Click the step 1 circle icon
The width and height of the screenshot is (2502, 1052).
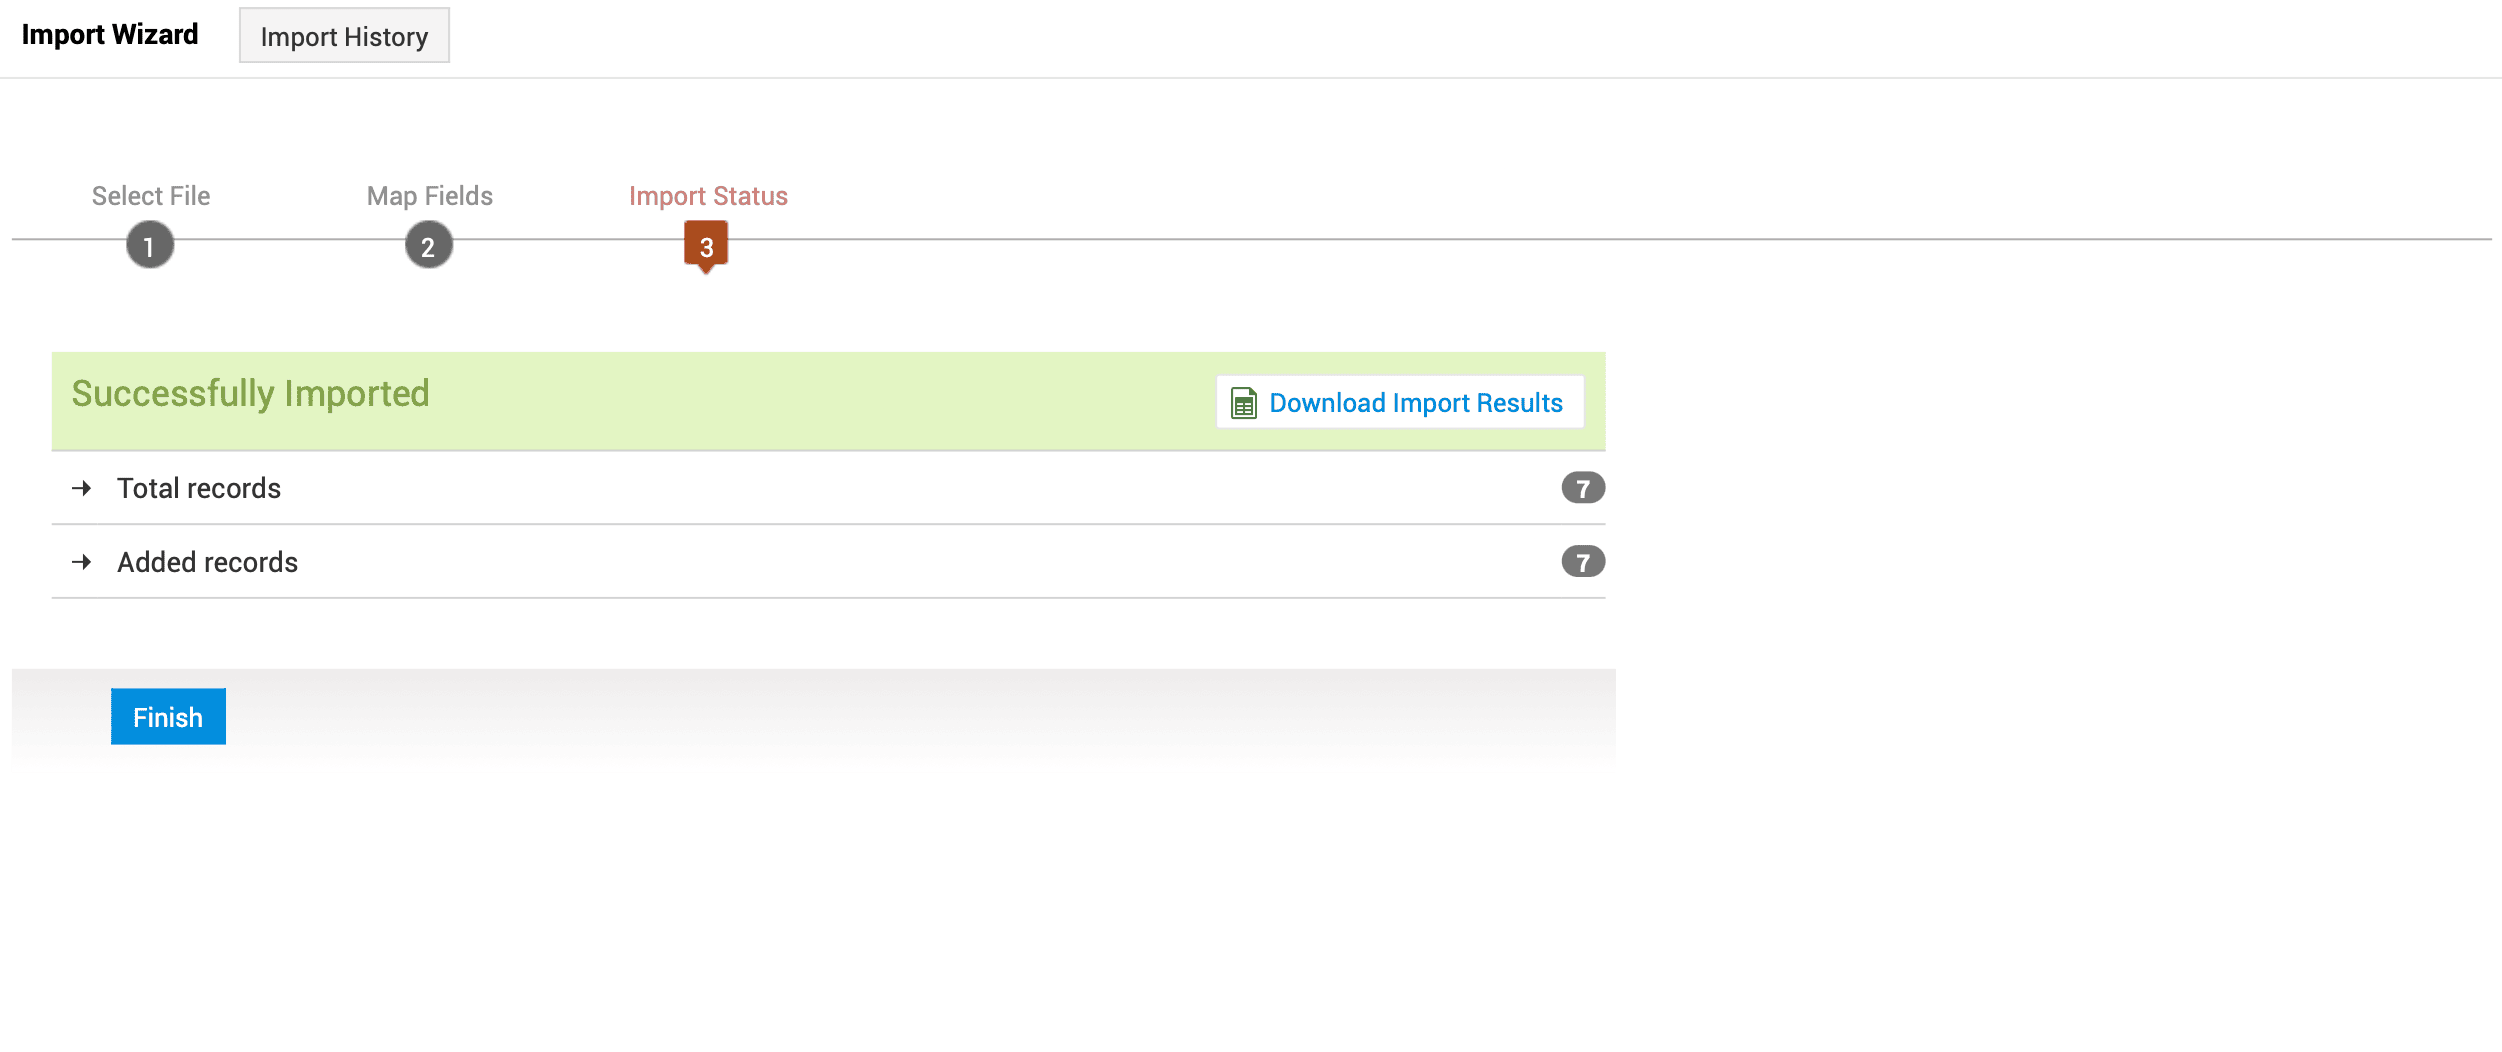pos(150,246)
